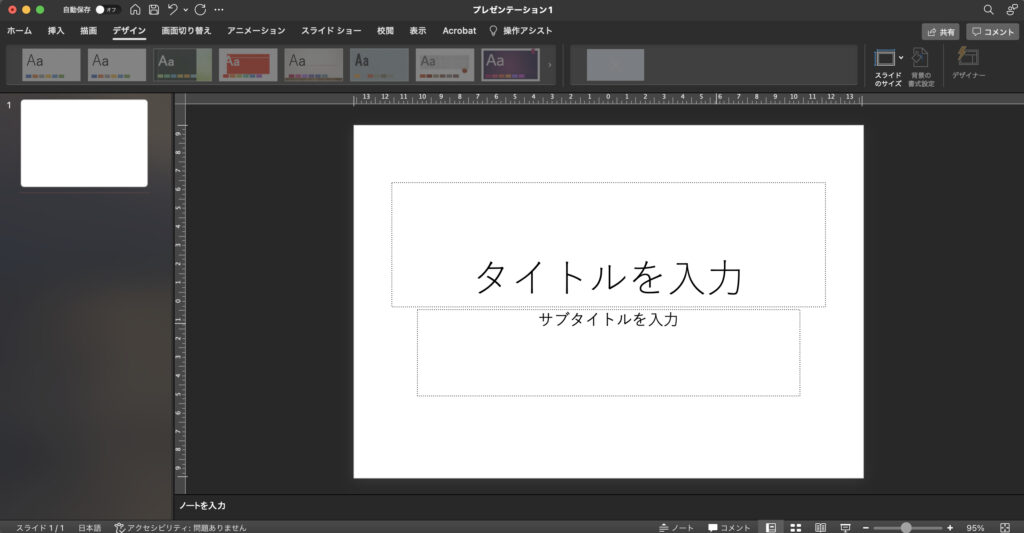Expand the Undo history dropdown arrow

185,10
